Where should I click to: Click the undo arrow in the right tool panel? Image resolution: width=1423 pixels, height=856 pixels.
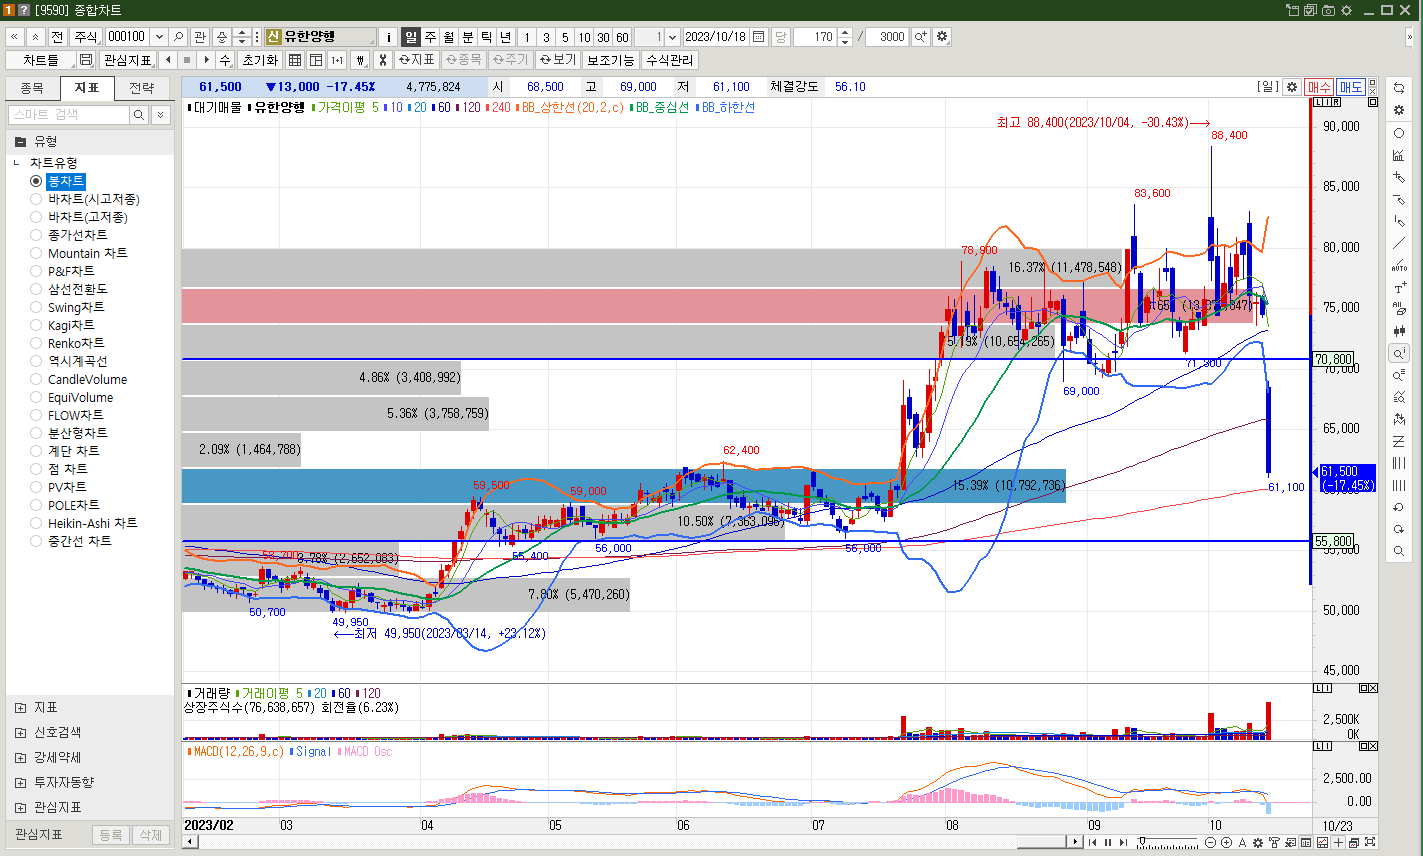click(x=1399, y=507)
